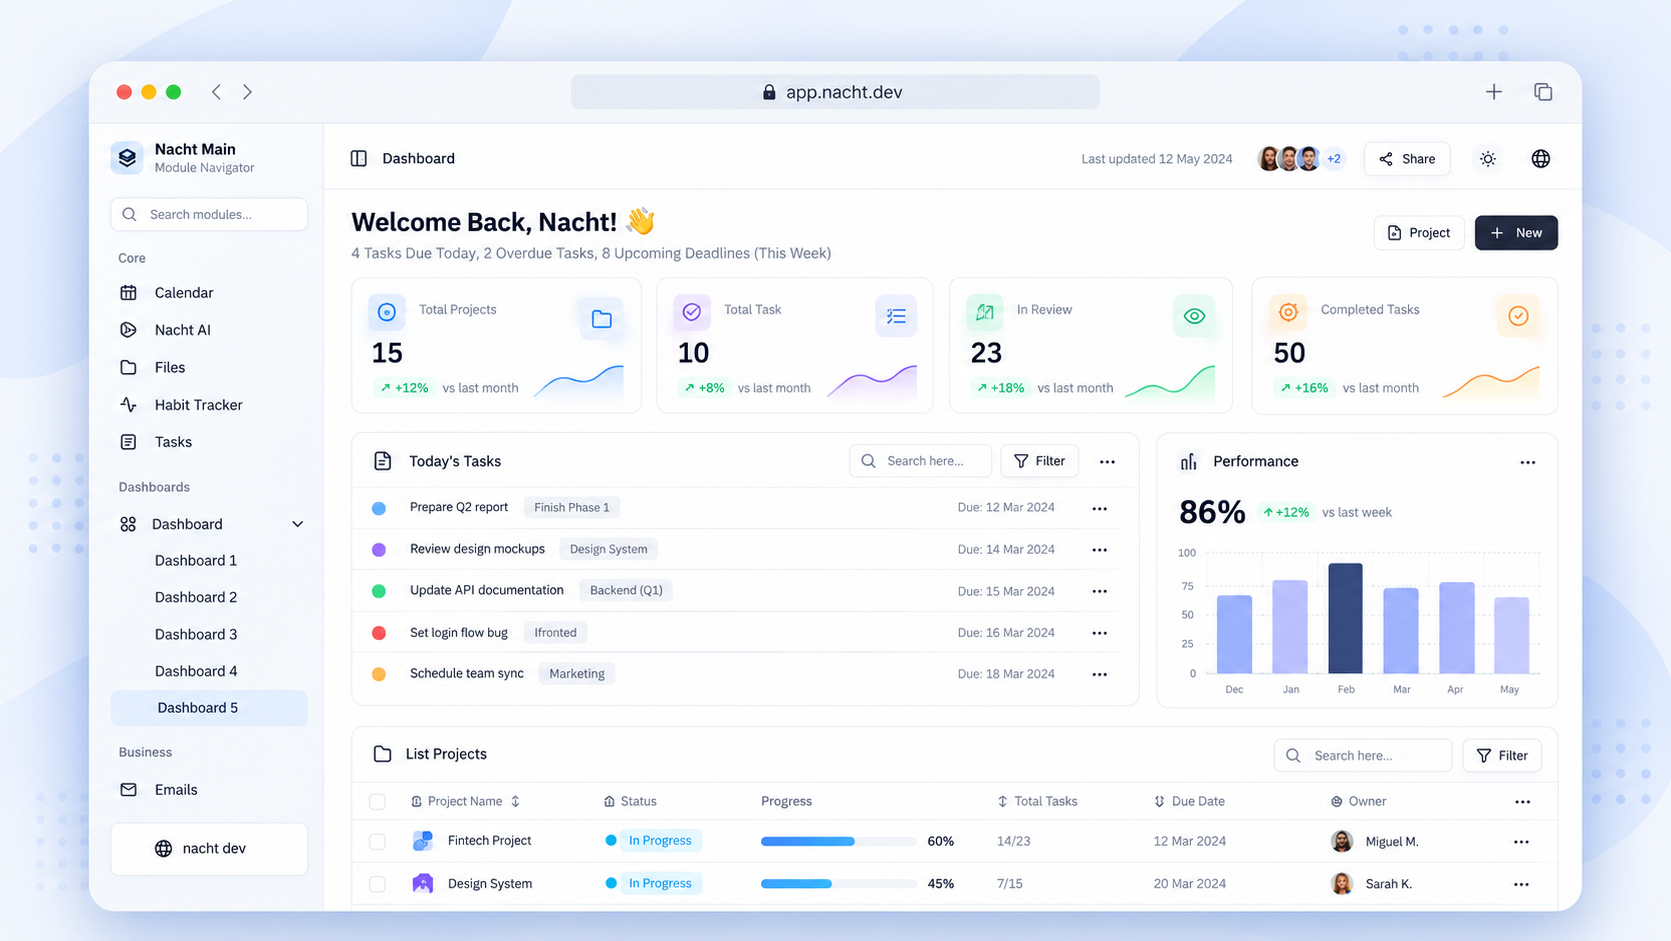Click the +2 collaborators badge
The image size is (1671, 941).
(x=1334, y=159)
